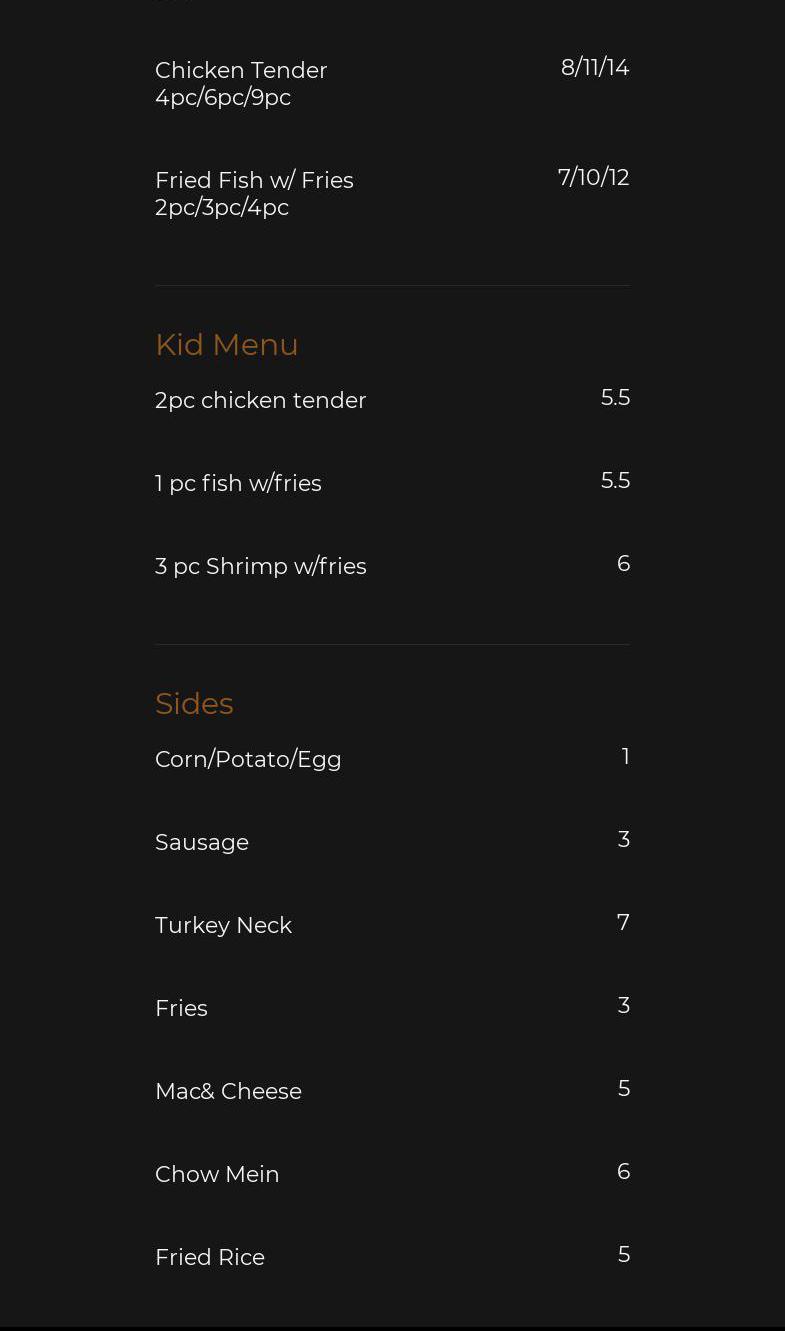Select the Corn/Potato/Egg side item
The width and height of the screenshot is (785, 1331).
click(248, 760)
